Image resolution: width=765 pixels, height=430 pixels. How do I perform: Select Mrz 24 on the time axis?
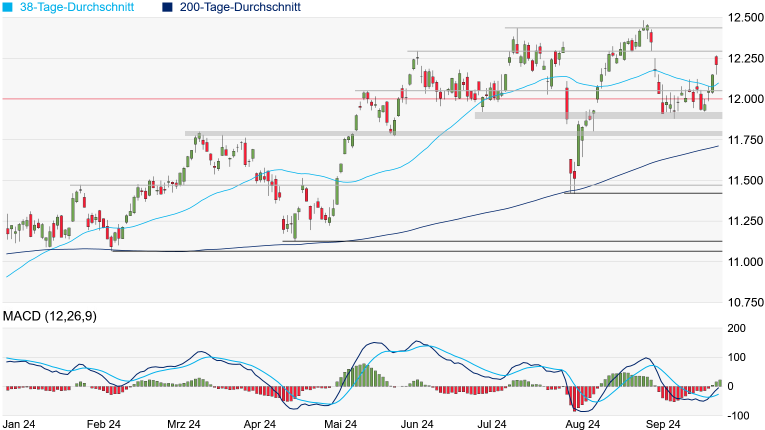[x=181, y=423]
